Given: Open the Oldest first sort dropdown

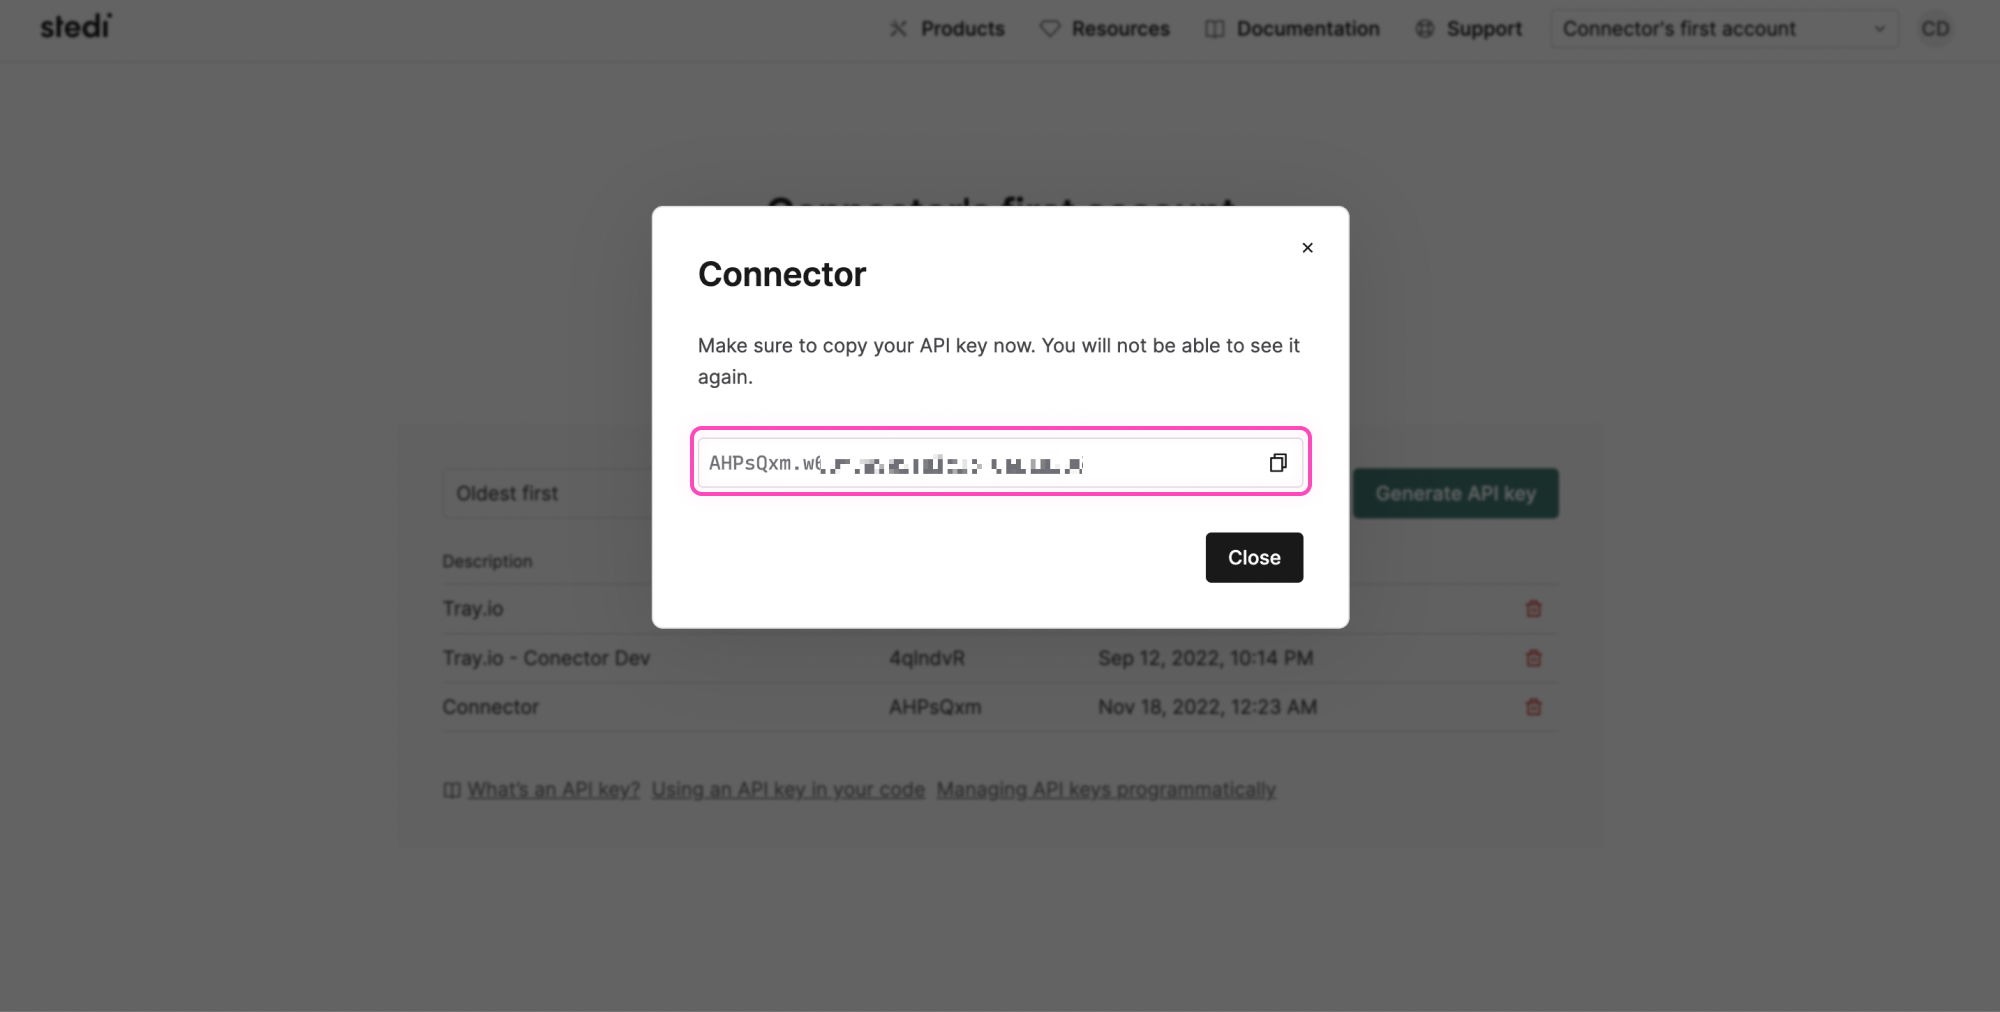Looking at the screenshot, I should (546, 493).
